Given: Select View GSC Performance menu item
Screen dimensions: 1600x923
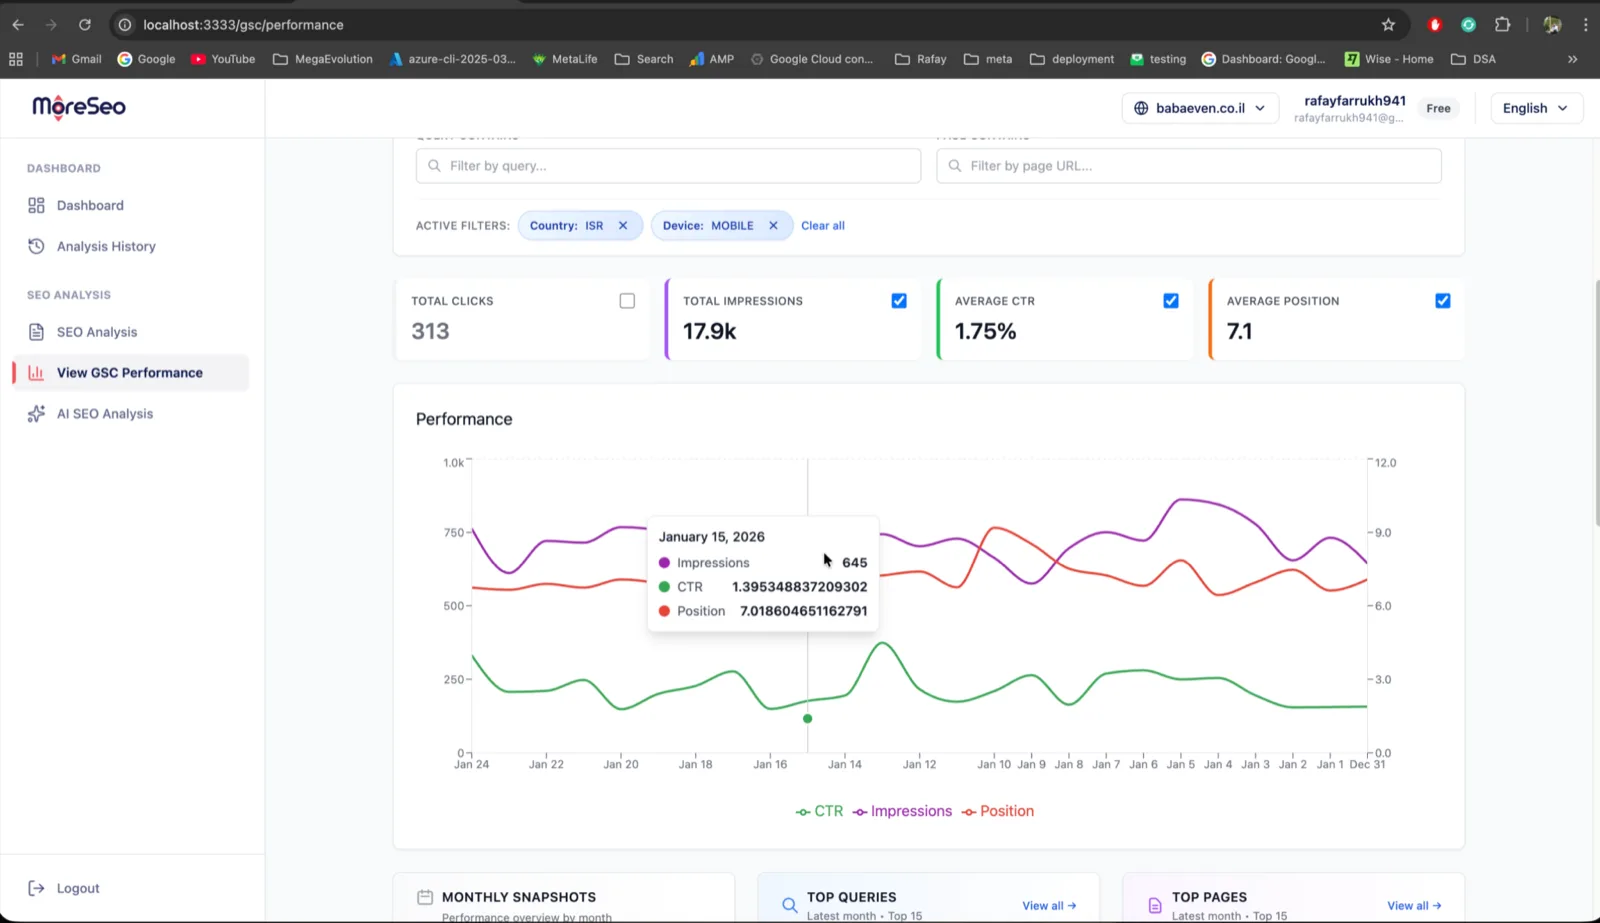Looking at the screenshot, I should pyautogui.click(x=130, y=373).
